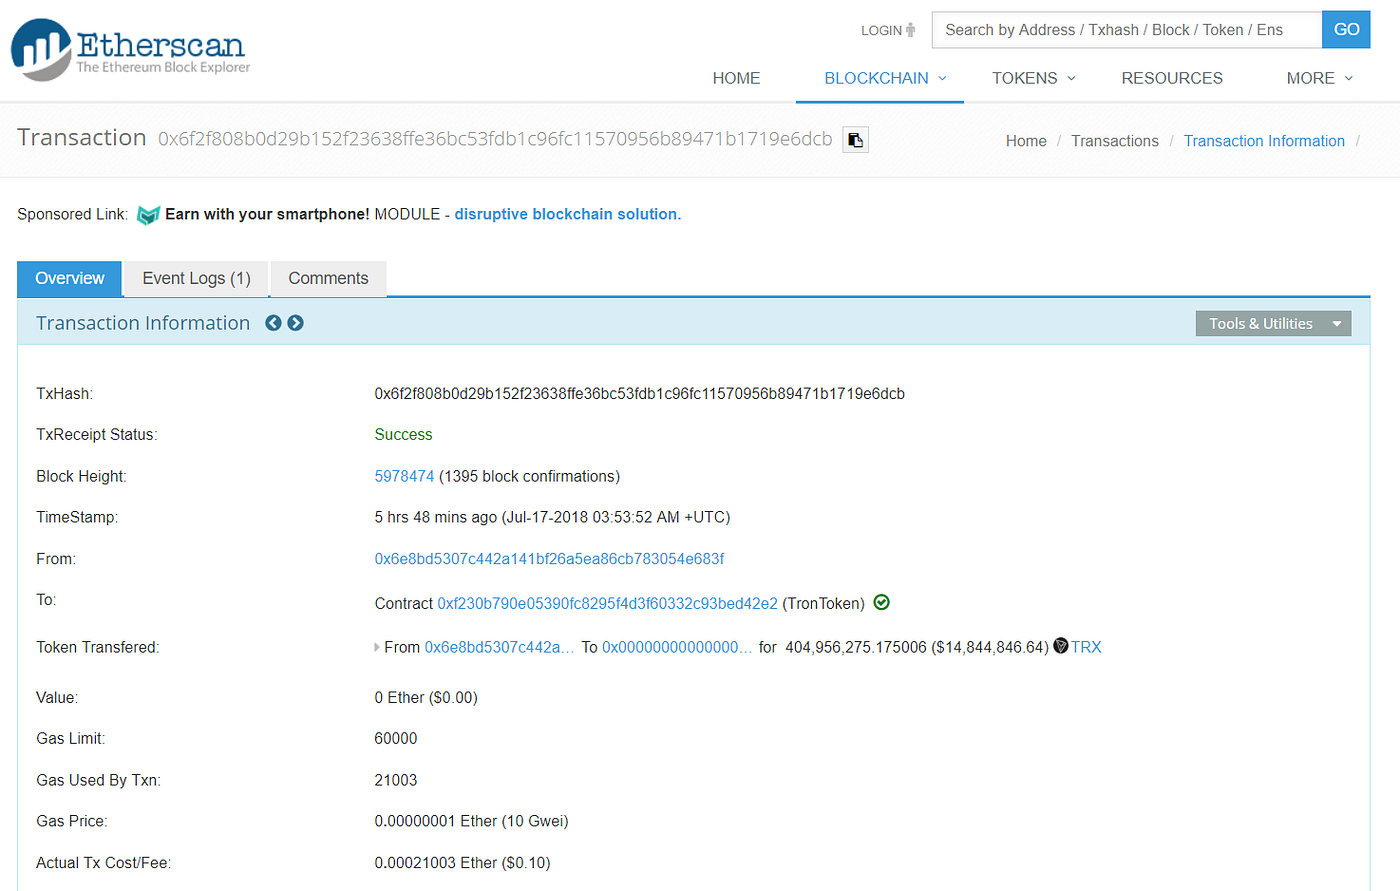Open the From address 0x6e8bd5307c442a141bf... link
Viewport: 1400px width, 891px height.
point(549,559)
